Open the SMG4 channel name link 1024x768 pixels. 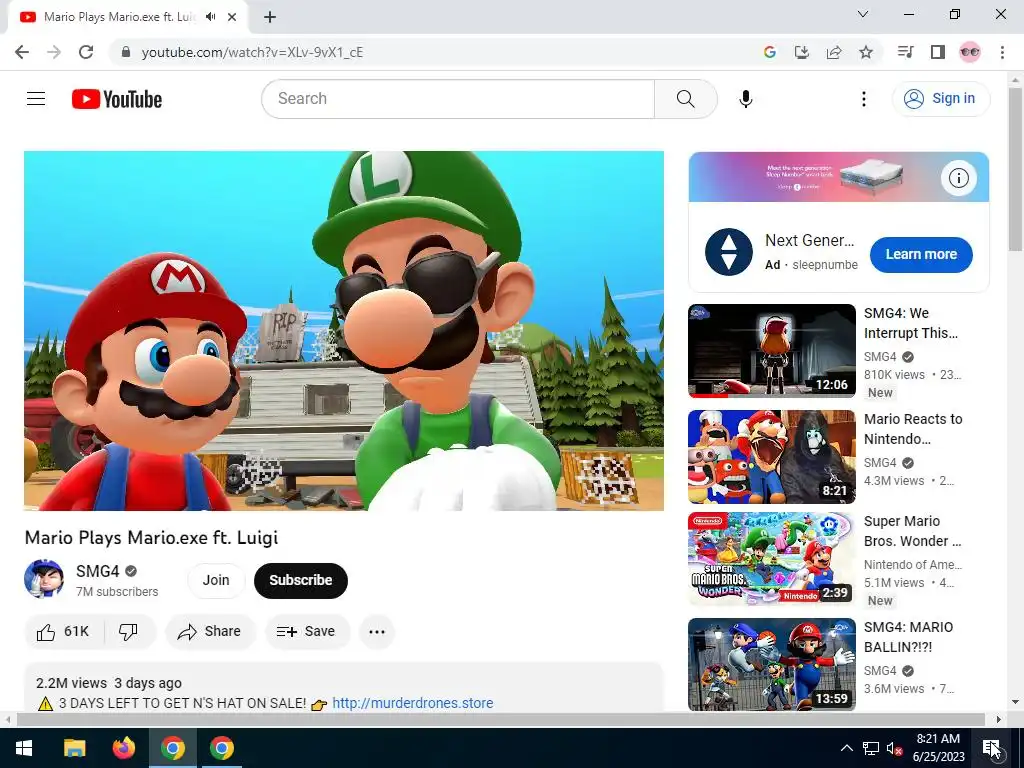(x=97, y=571)
